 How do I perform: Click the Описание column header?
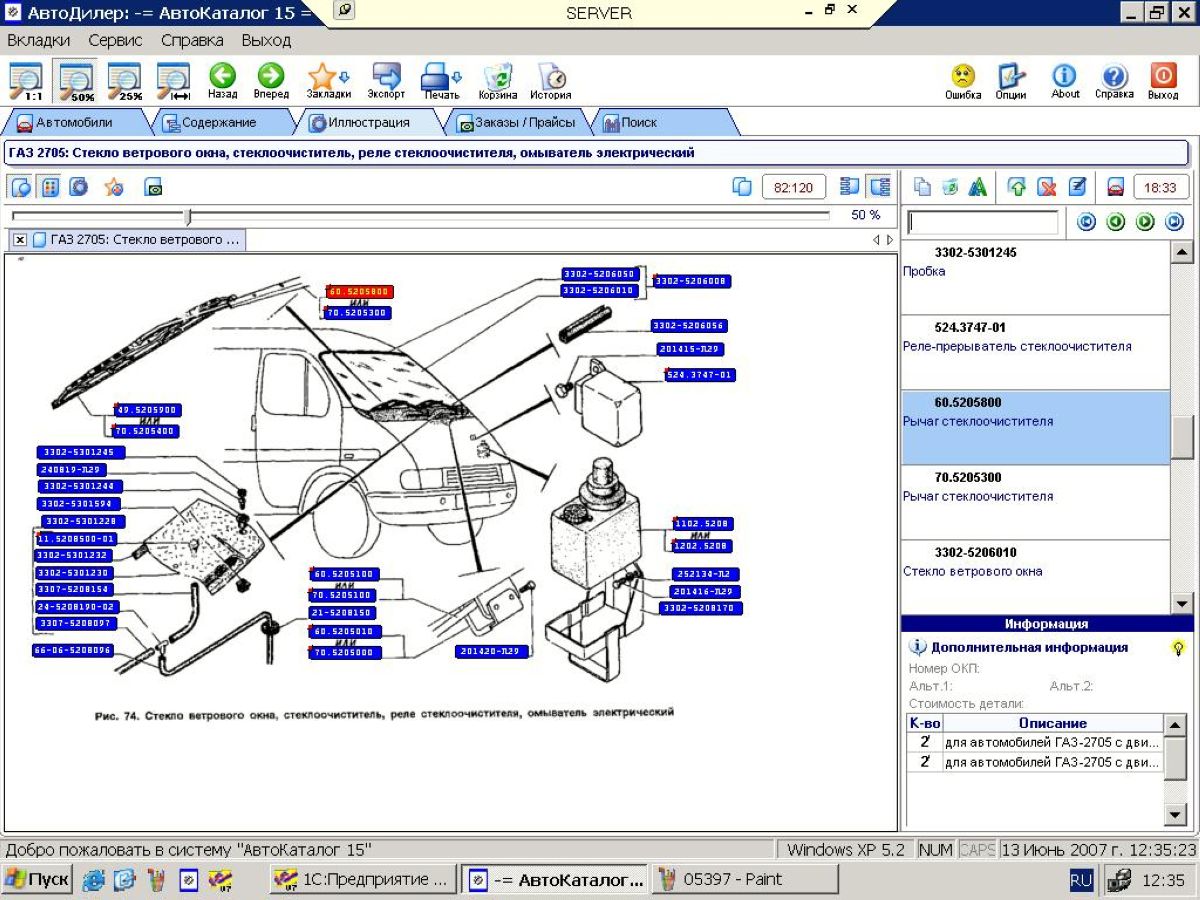(1052, 723)
